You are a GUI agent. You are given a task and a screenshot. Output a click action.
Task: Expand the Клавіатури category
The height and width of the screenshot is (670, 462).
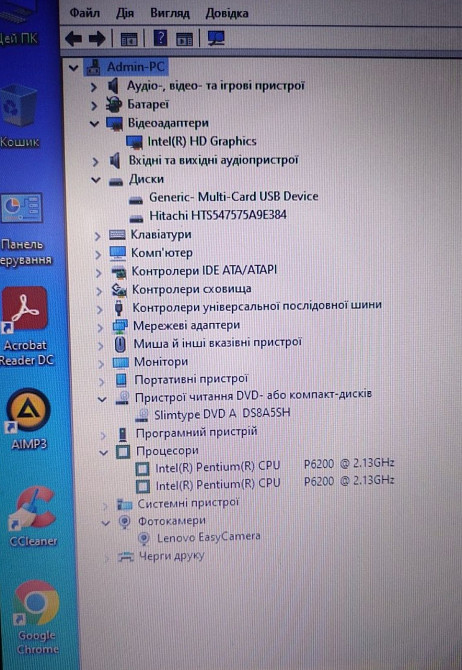[x=97, y=236]
